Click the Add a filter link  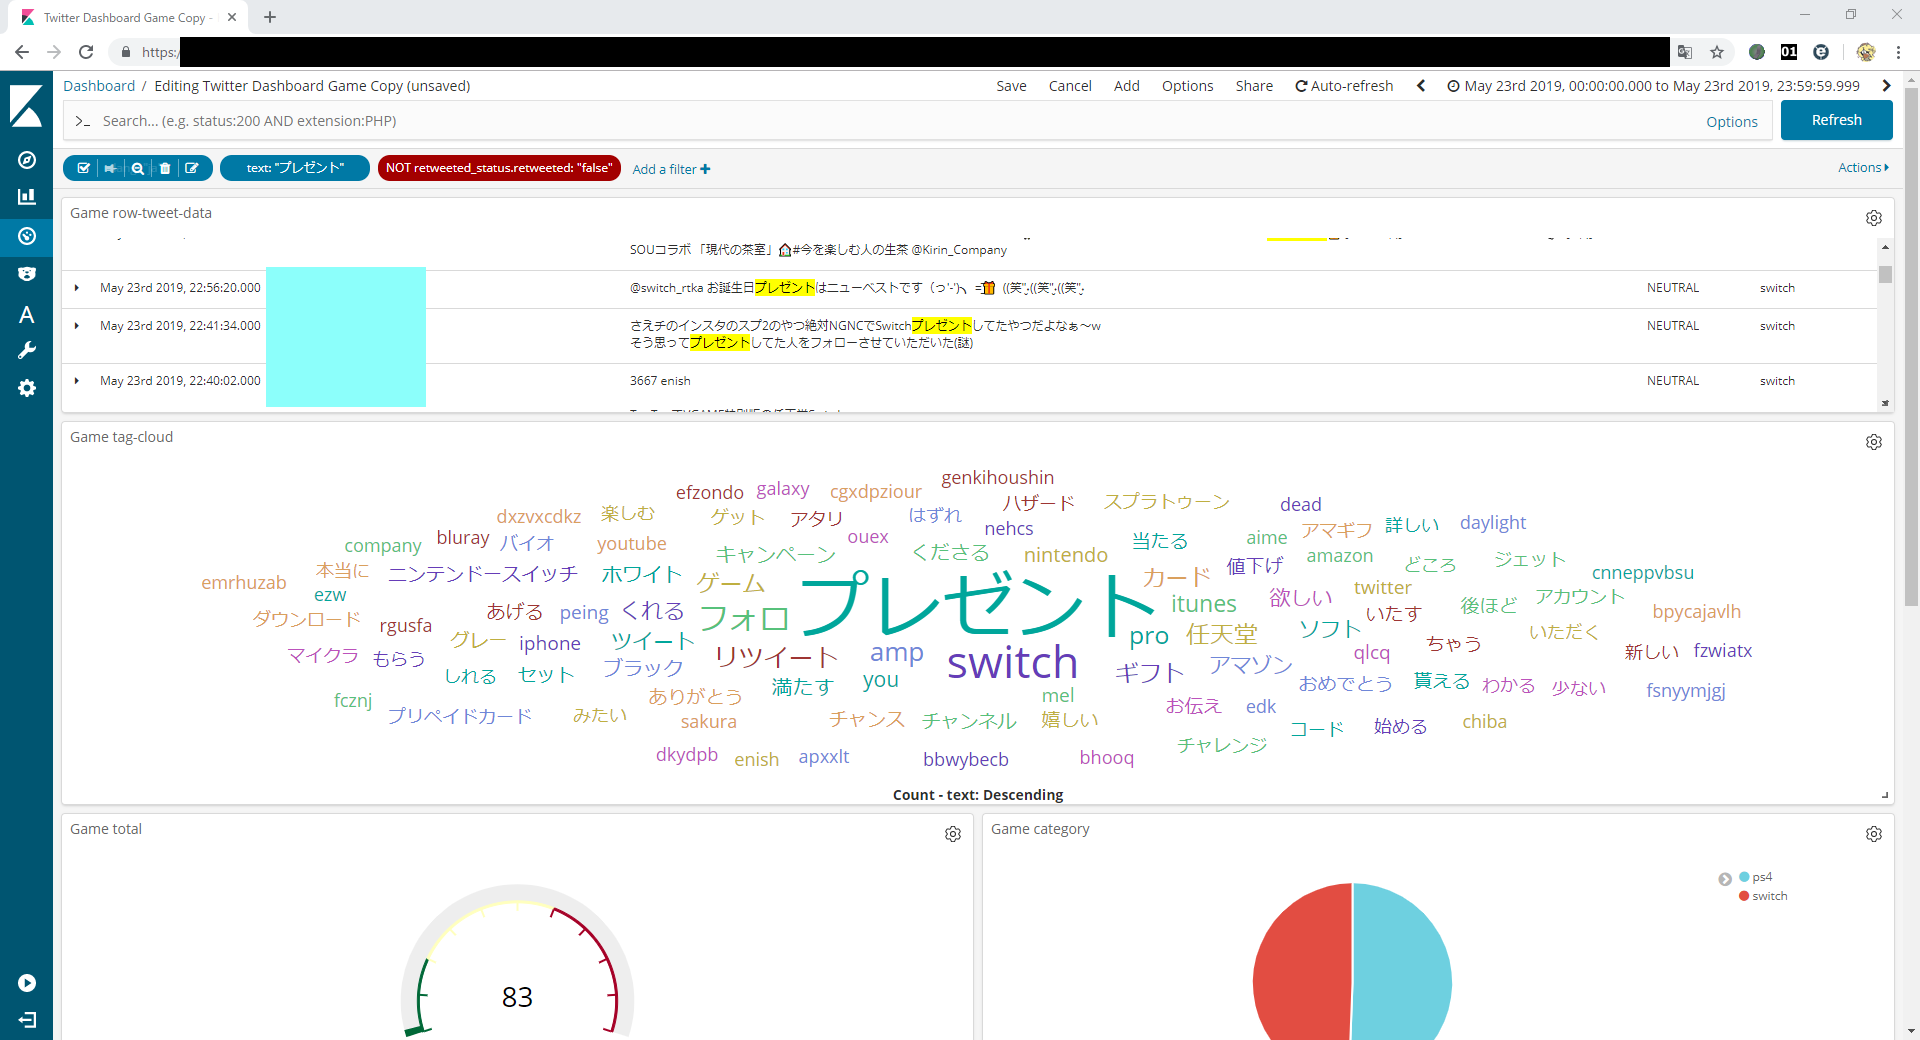pos(671,169)
